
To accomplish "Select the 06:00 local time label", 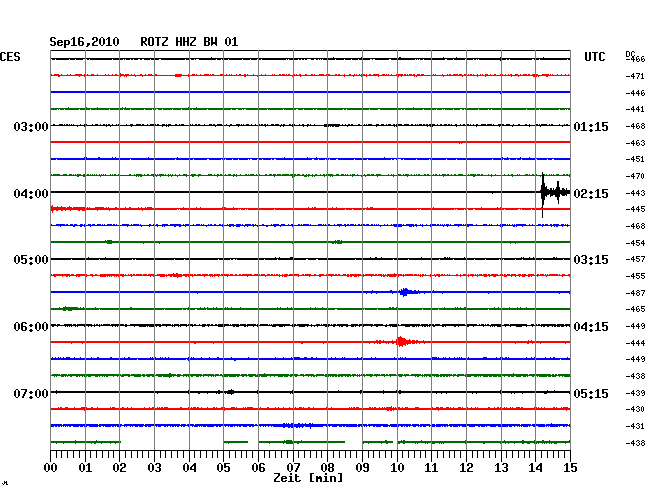I will [31, 327].
